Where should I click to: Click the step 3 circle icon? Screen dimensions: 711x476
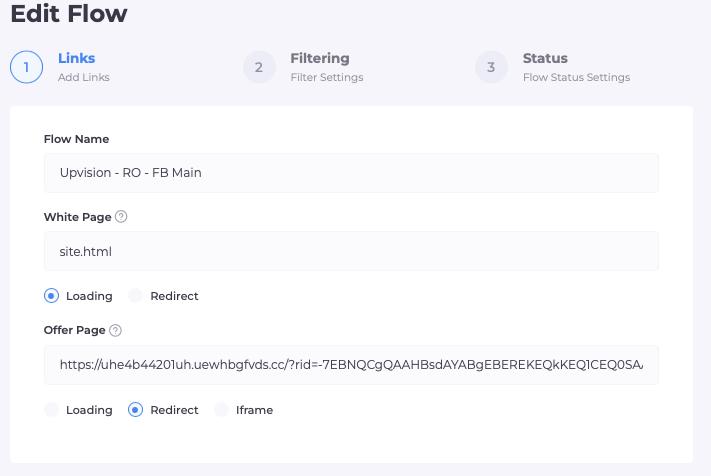click(491, 67)
